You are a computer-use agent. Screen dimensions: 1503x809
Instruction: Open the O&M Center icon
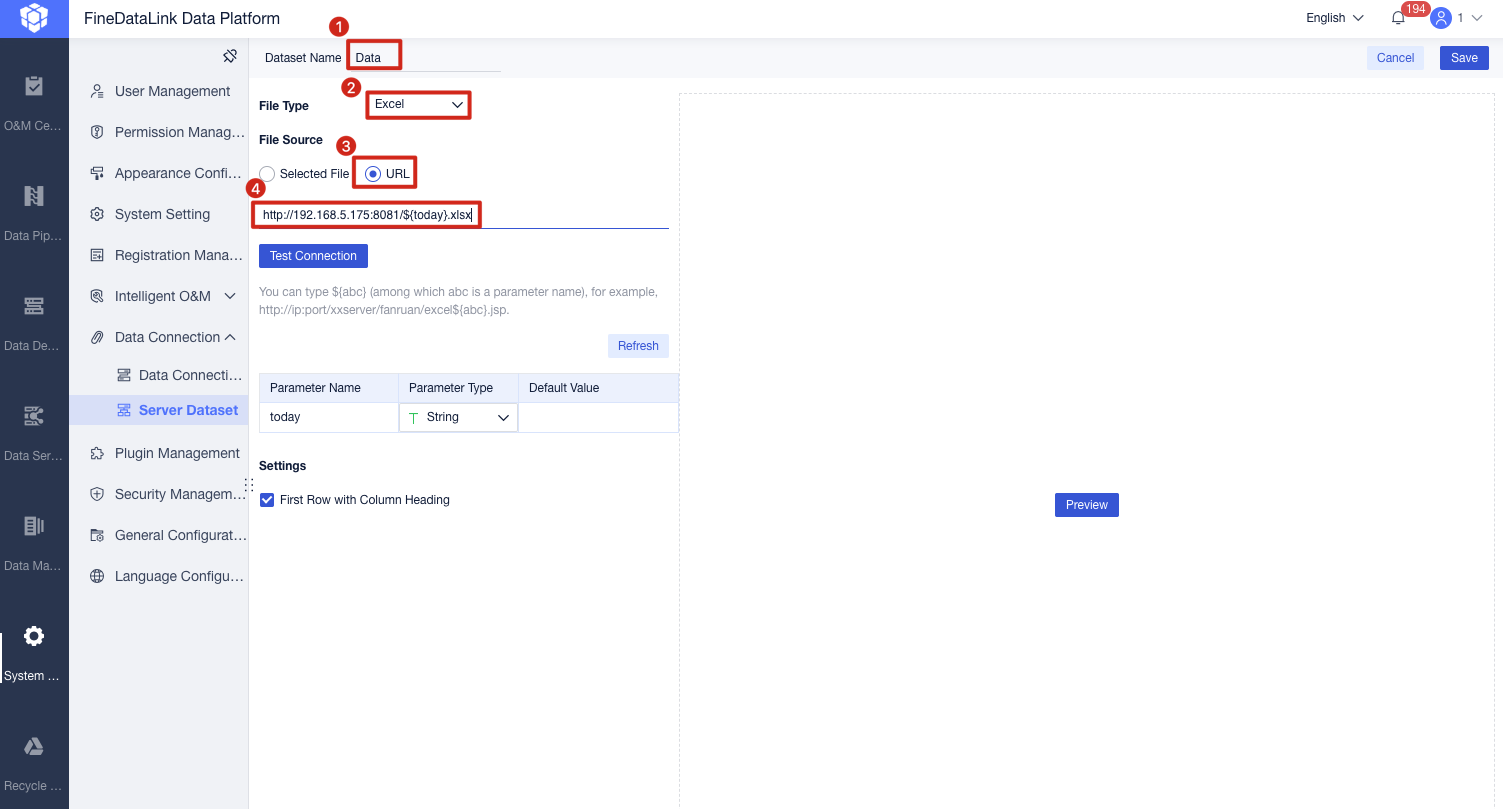click(34, 86)
